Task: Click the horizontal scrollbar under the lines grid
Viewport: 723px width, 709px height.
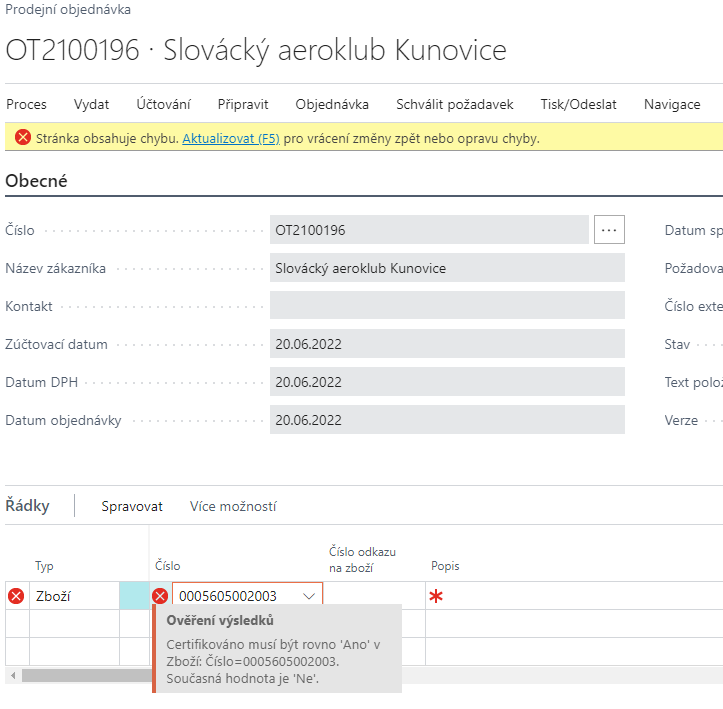Action: pos(80,675)
